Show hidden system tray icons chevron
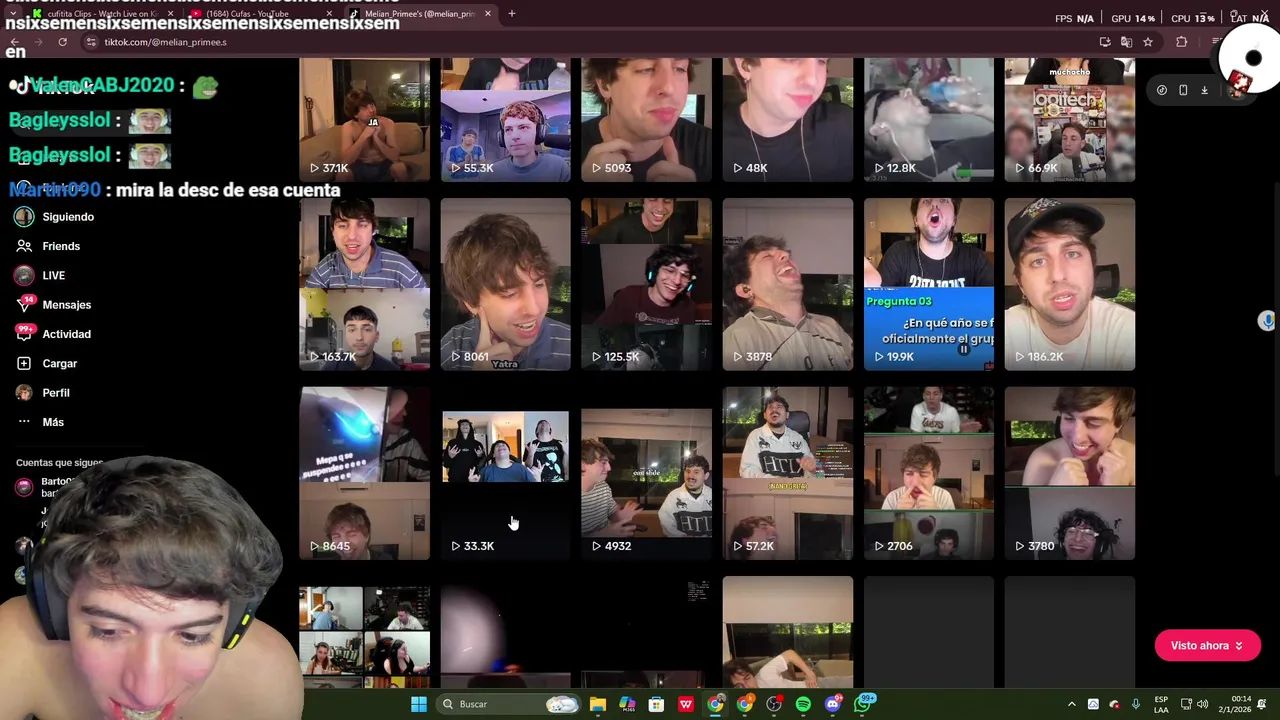Image resolution: width=1280 pixels, height=720 pixels. click(1072, 704)
